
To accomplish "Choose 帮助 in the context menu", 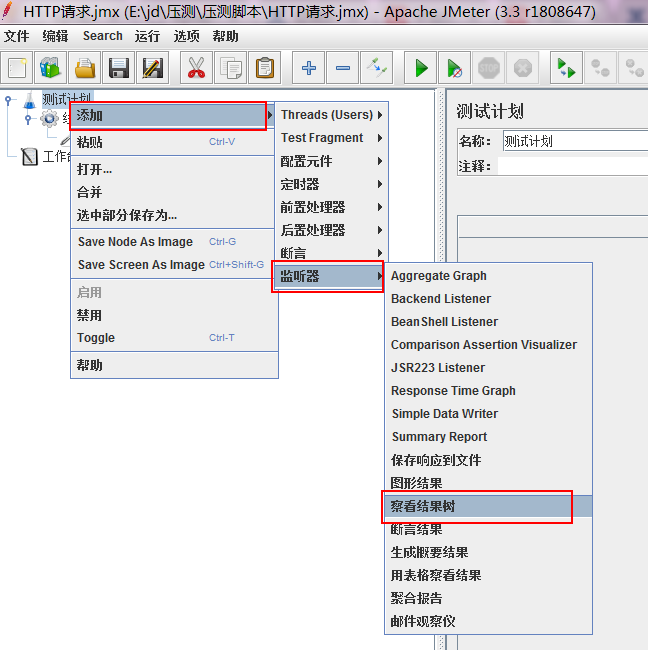I will point(174,365).
